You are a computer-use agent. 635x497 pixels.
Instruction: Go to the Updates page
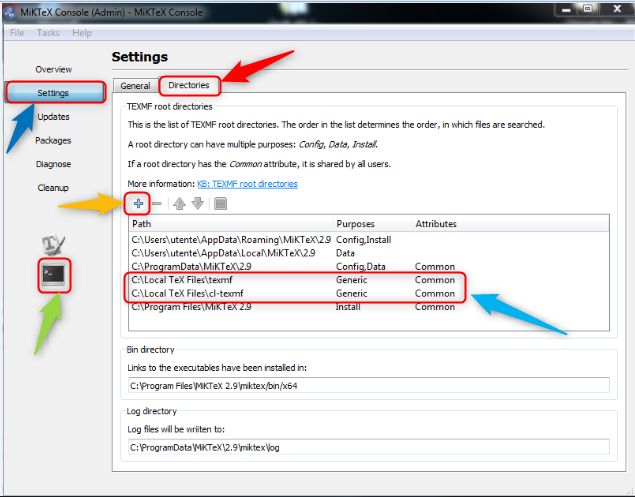(x=53, y=117)
